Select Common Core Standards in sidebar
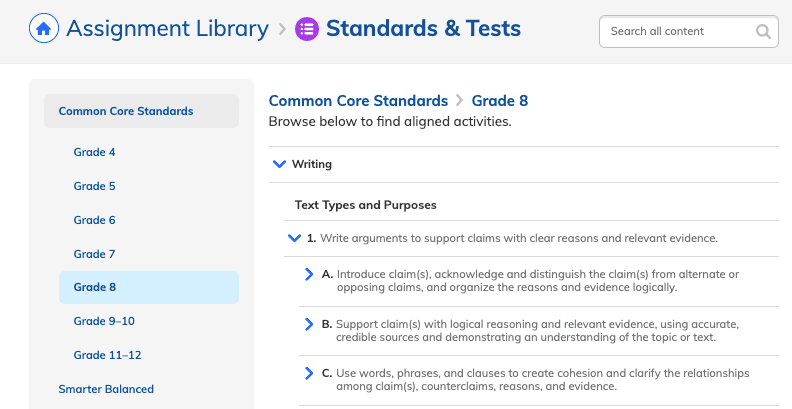792x409 pixels. pyautogui.click(x=126, y=111)
